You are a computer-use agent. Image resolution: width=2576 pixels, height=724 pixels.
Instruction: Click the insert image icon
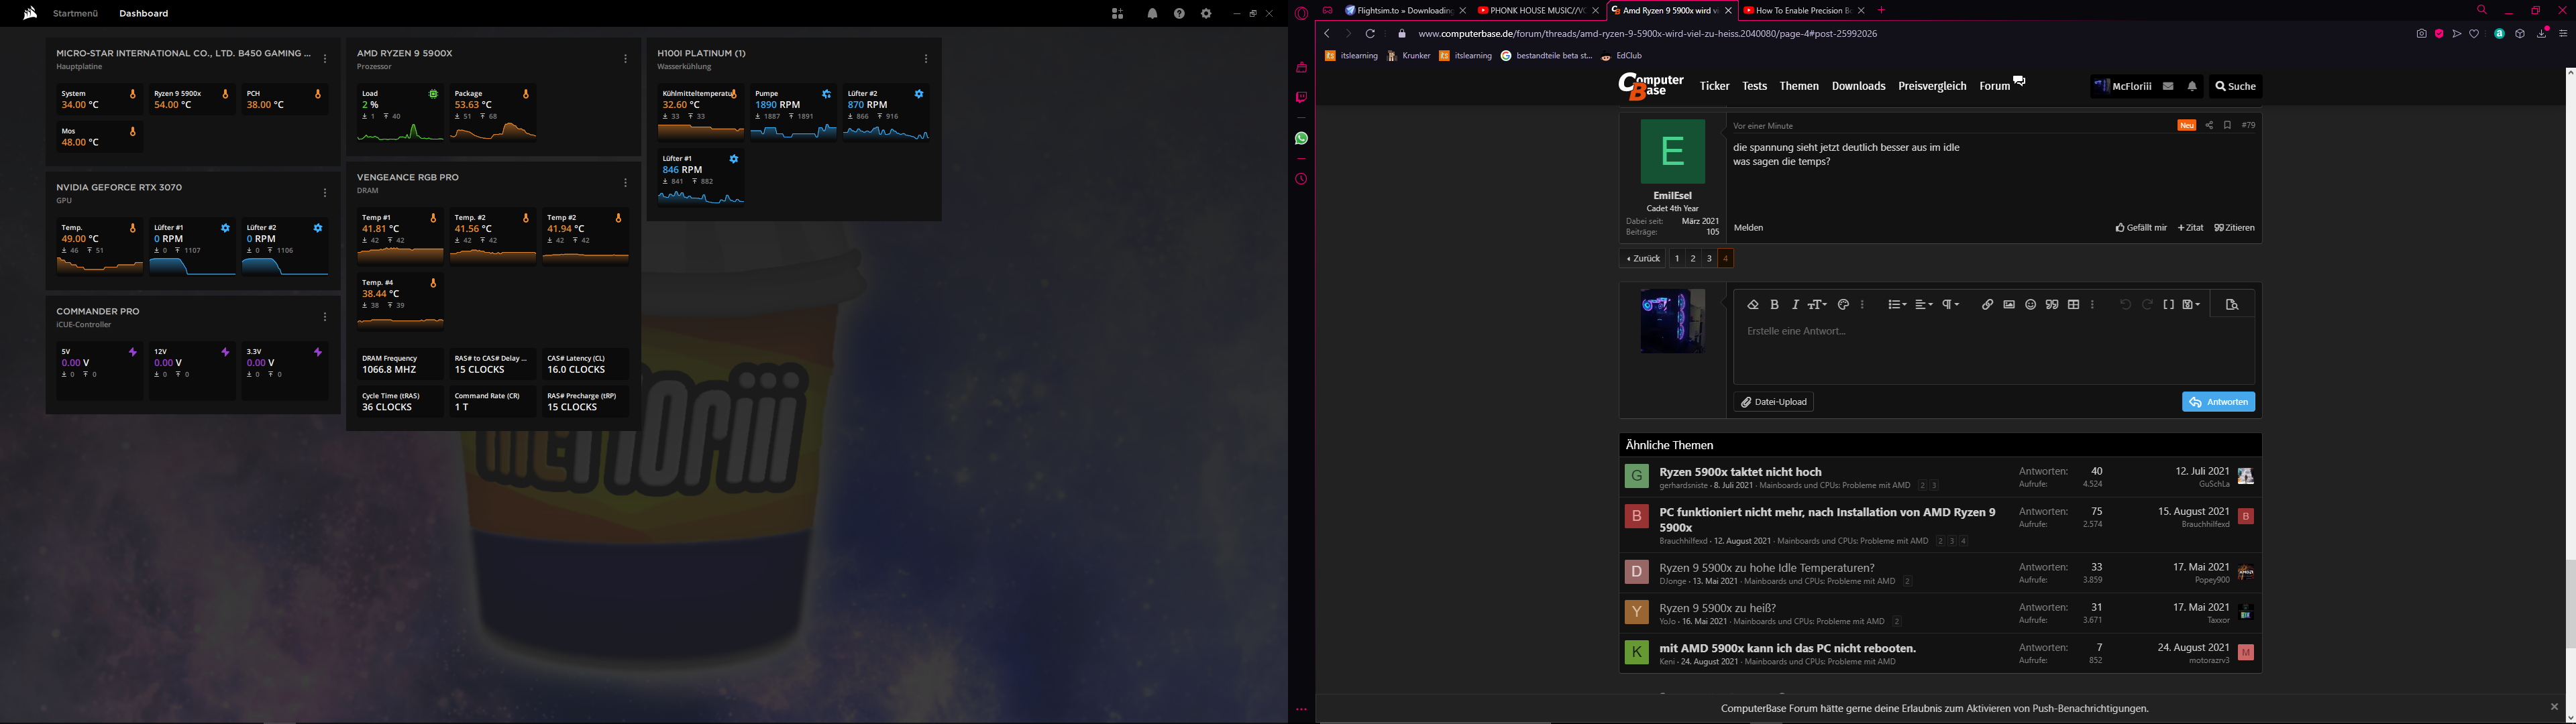pos(2008,305)
